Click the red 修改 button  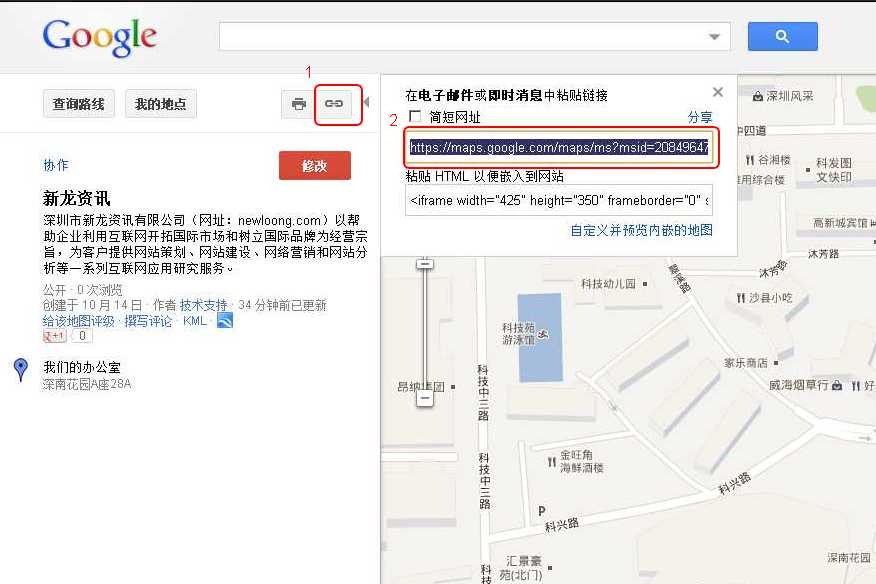(314, 166)
